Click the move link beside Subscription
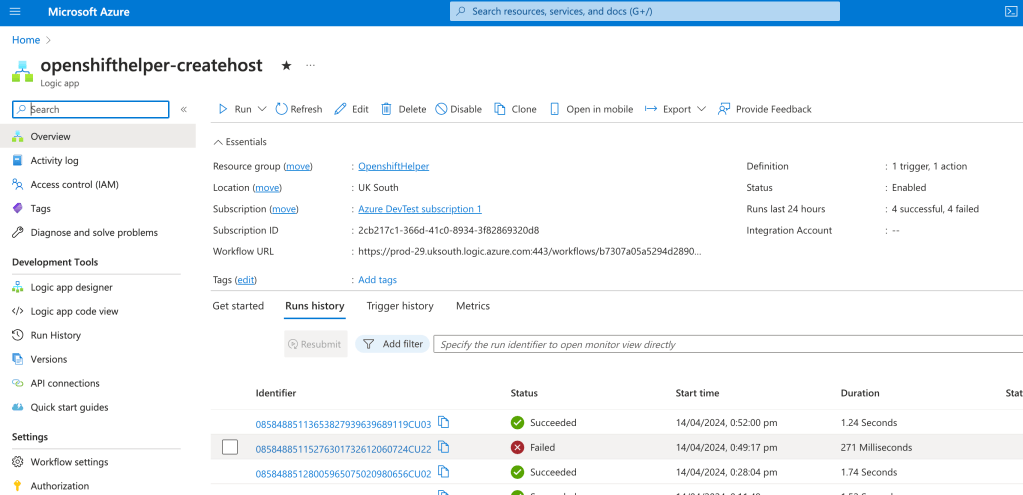 [284, 209]
